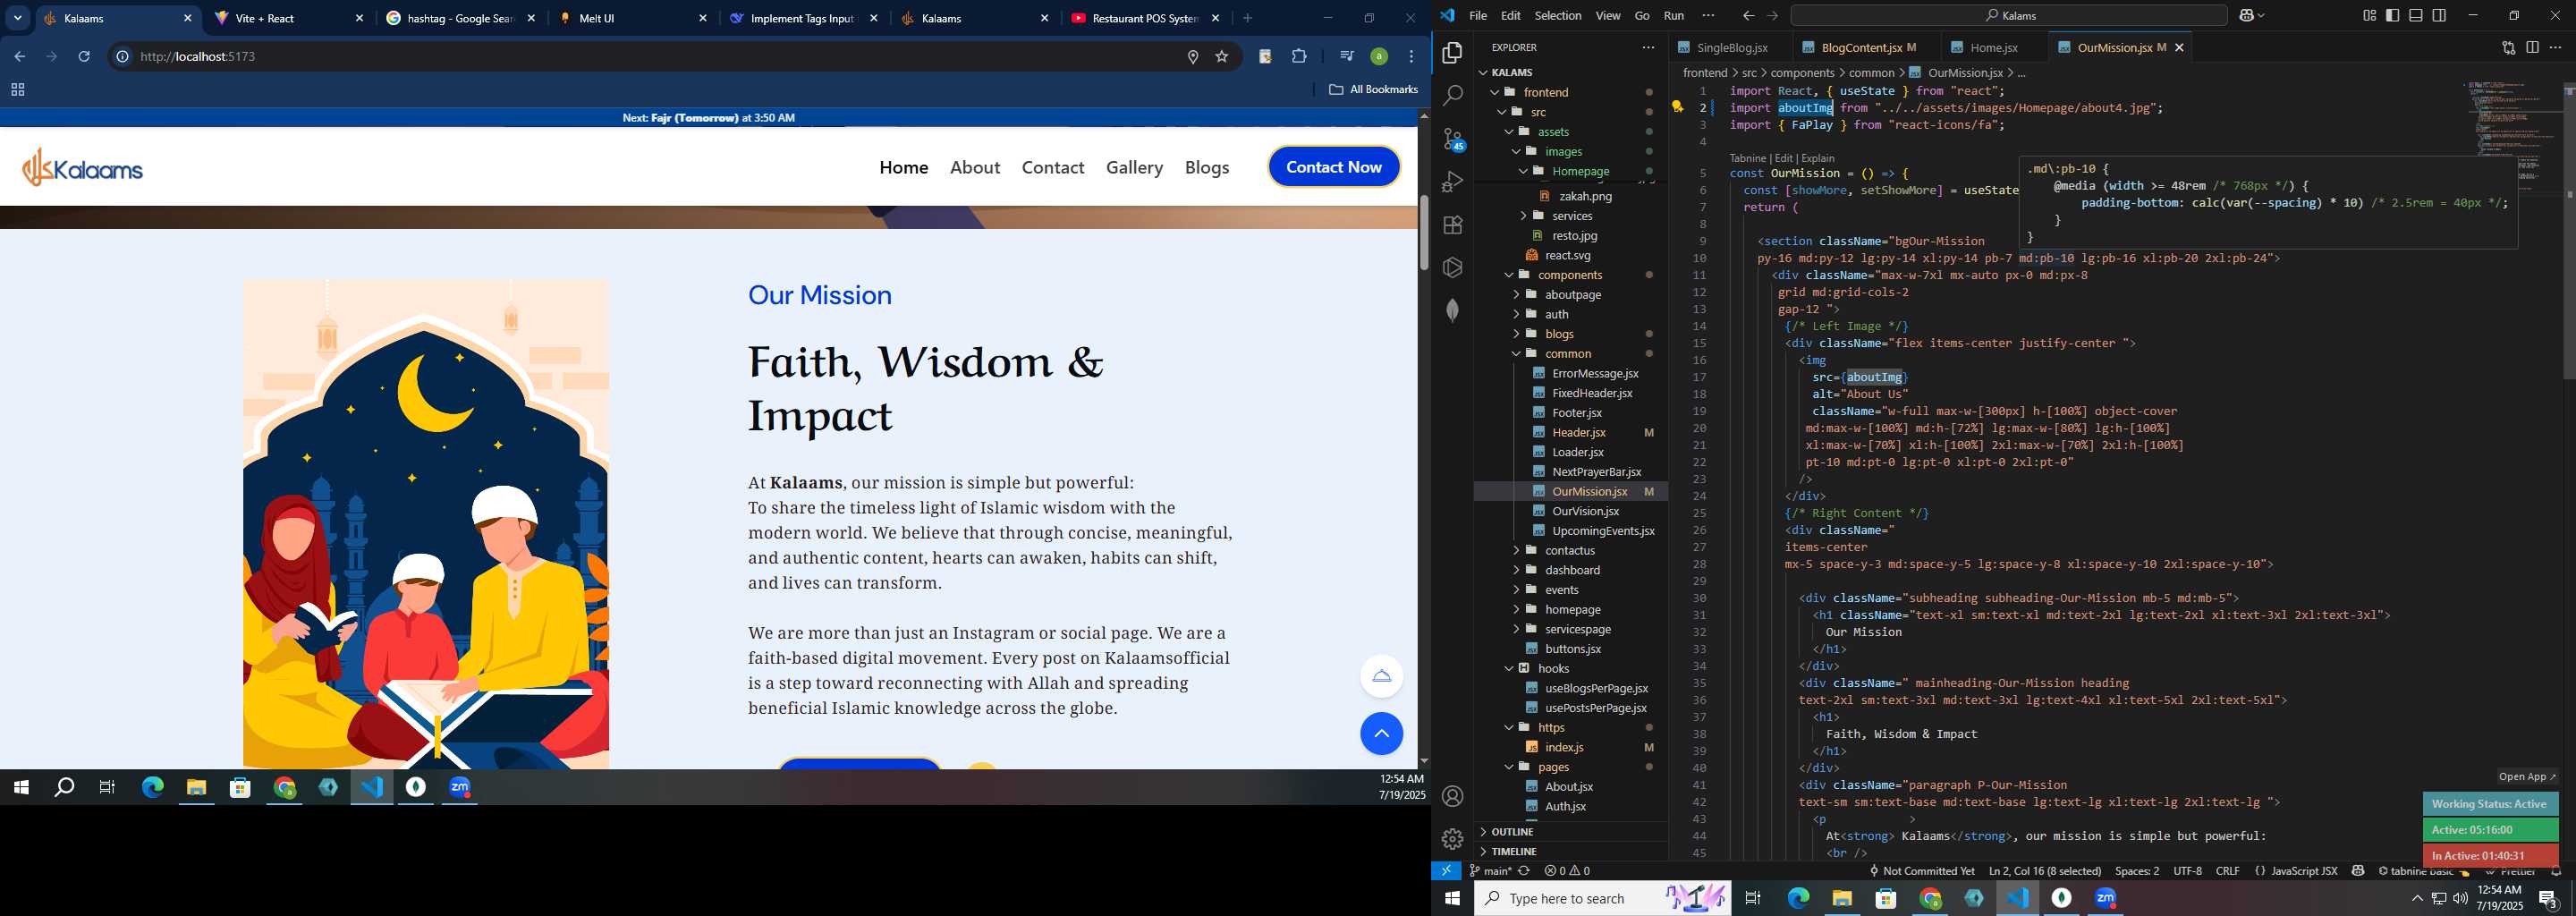This screenshot has width=2576, height=916.
Task: Open the Run and Debug view
Action: [x=1452, y=182]
